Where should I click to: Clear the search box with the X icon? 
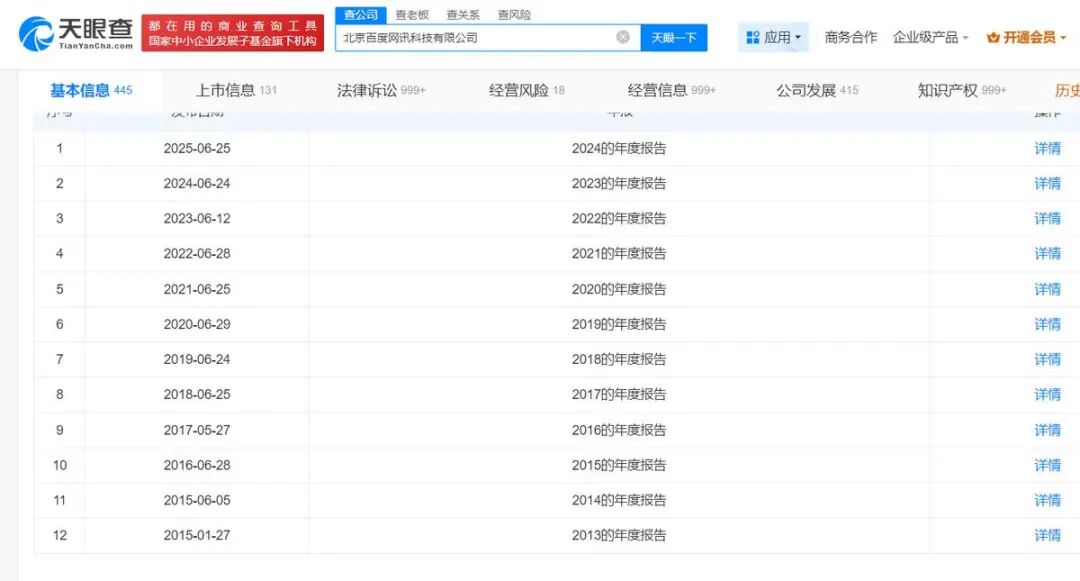point(623,37)
